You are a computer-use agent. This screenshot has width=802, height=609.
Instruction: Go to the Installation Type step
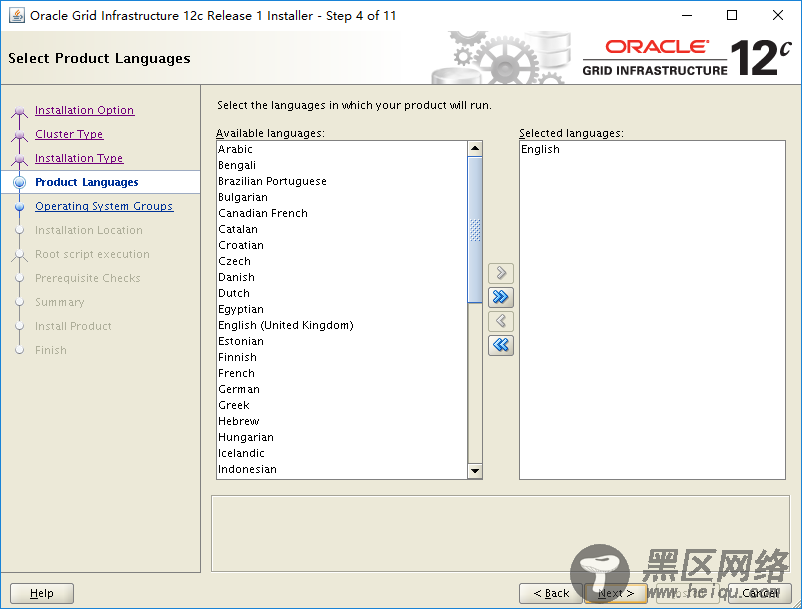(x=79, y=158)
